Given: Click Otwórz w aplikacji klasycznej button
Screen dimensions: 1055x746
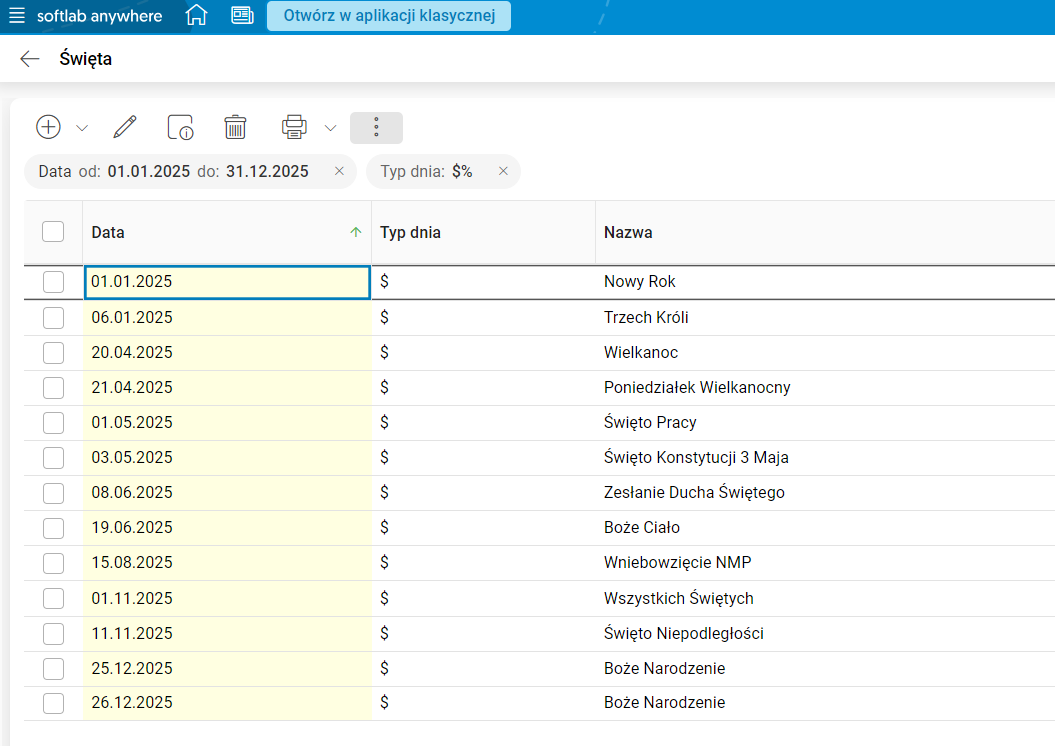Looking at the screenshot, I should tap(388, 16).
